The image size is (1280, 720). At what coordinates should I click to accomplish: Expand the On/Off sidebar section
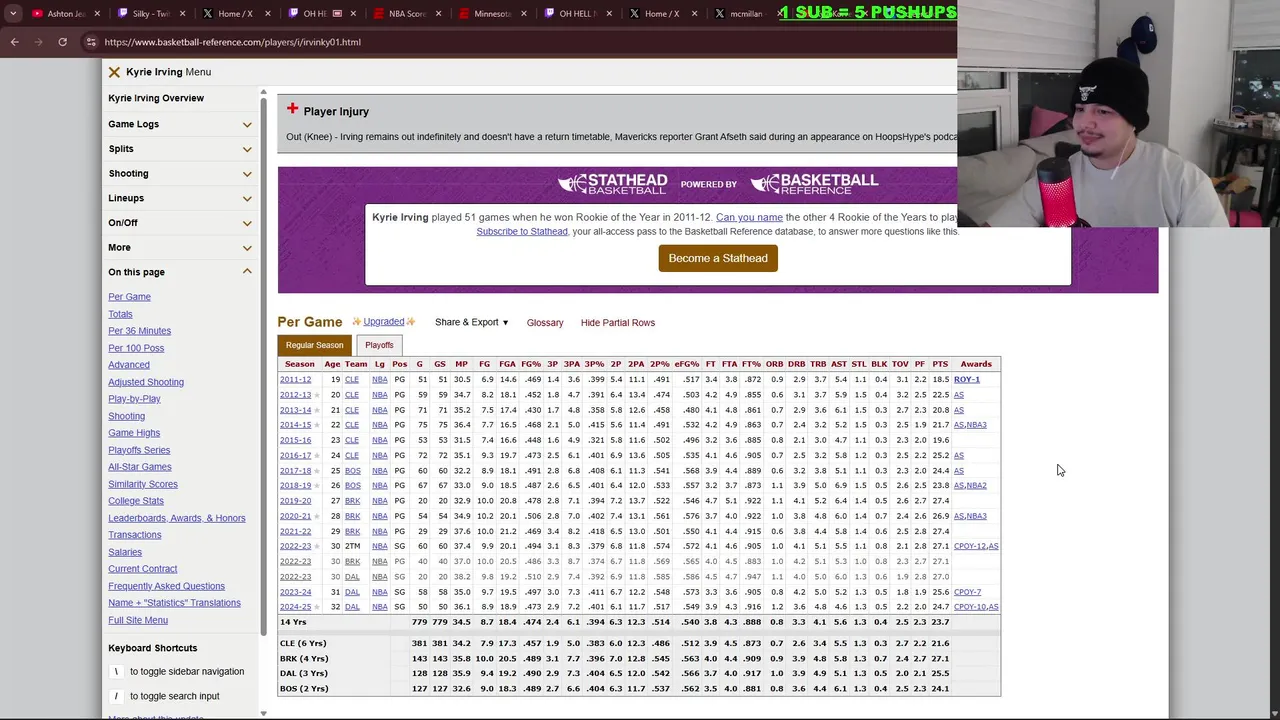[247, 223]
